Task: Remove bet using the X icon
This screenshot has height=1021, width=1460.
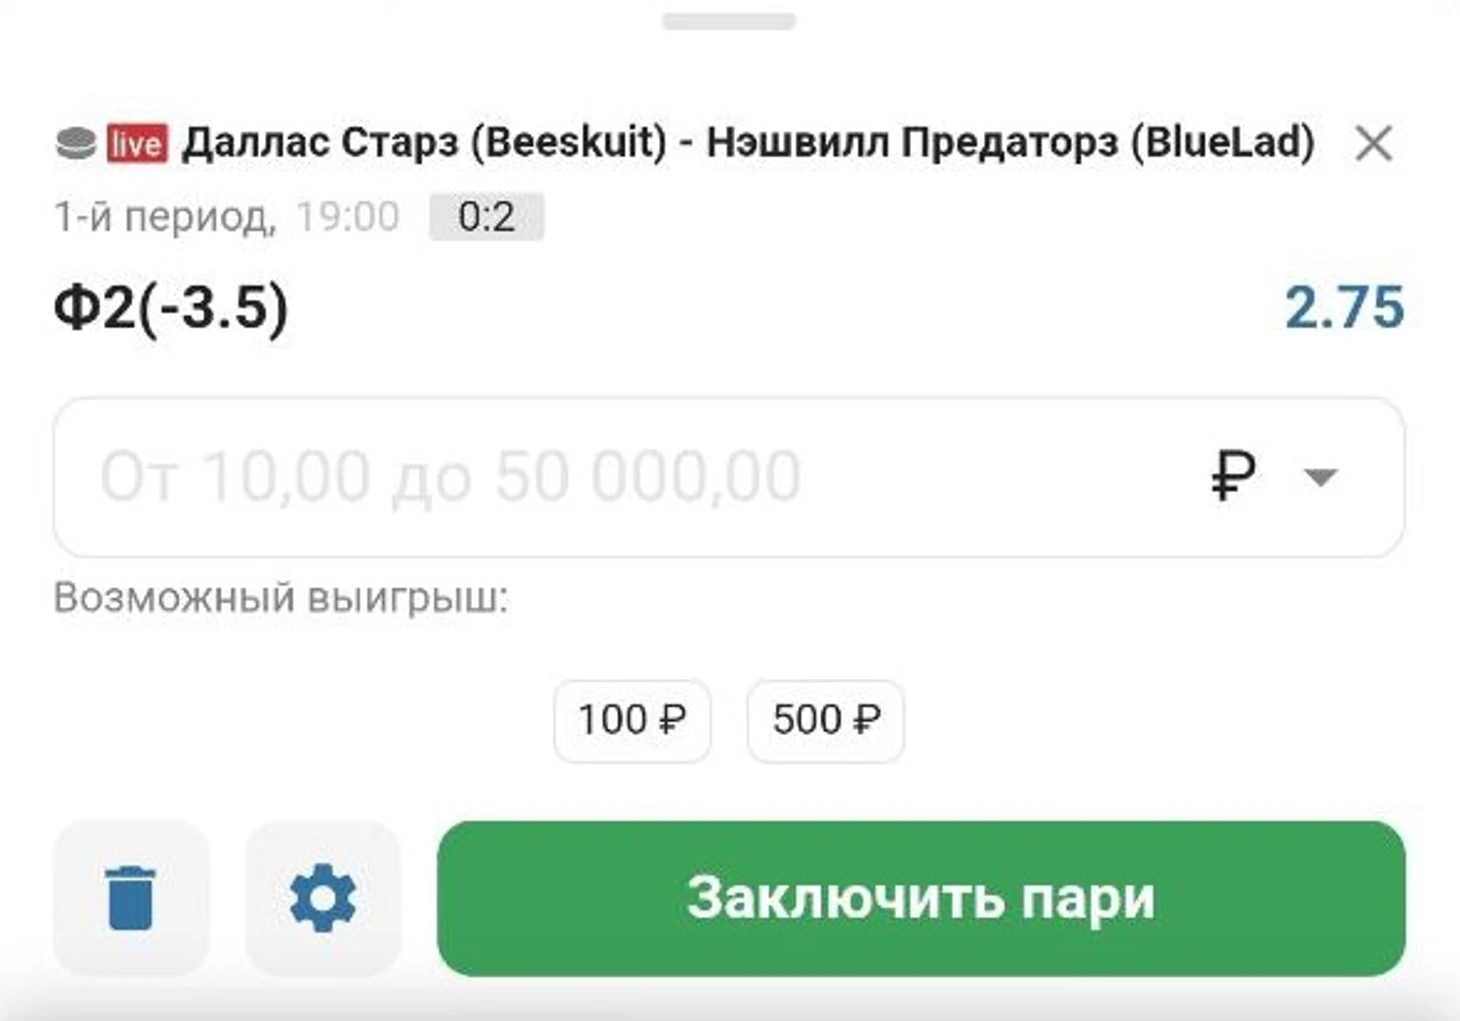Action: coord(1374,143)
